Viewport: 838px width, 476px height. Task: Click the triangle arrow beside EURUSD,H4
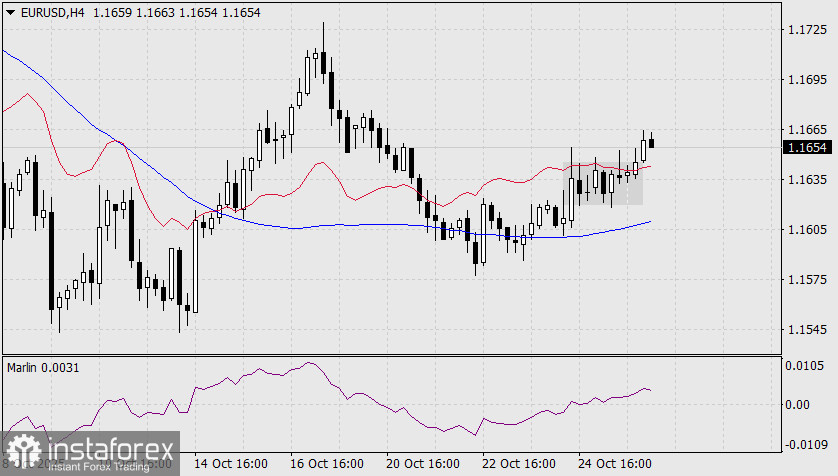[10, 12]
